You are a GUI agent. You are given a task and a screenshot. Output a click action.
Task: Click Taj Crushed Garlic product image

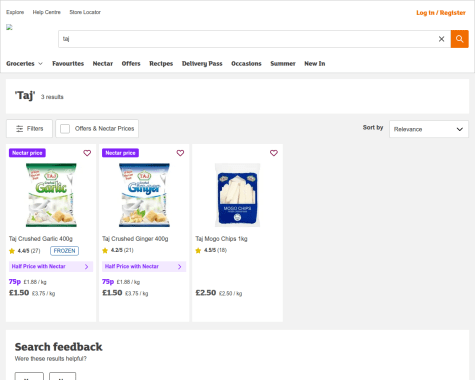pos(51,195)
